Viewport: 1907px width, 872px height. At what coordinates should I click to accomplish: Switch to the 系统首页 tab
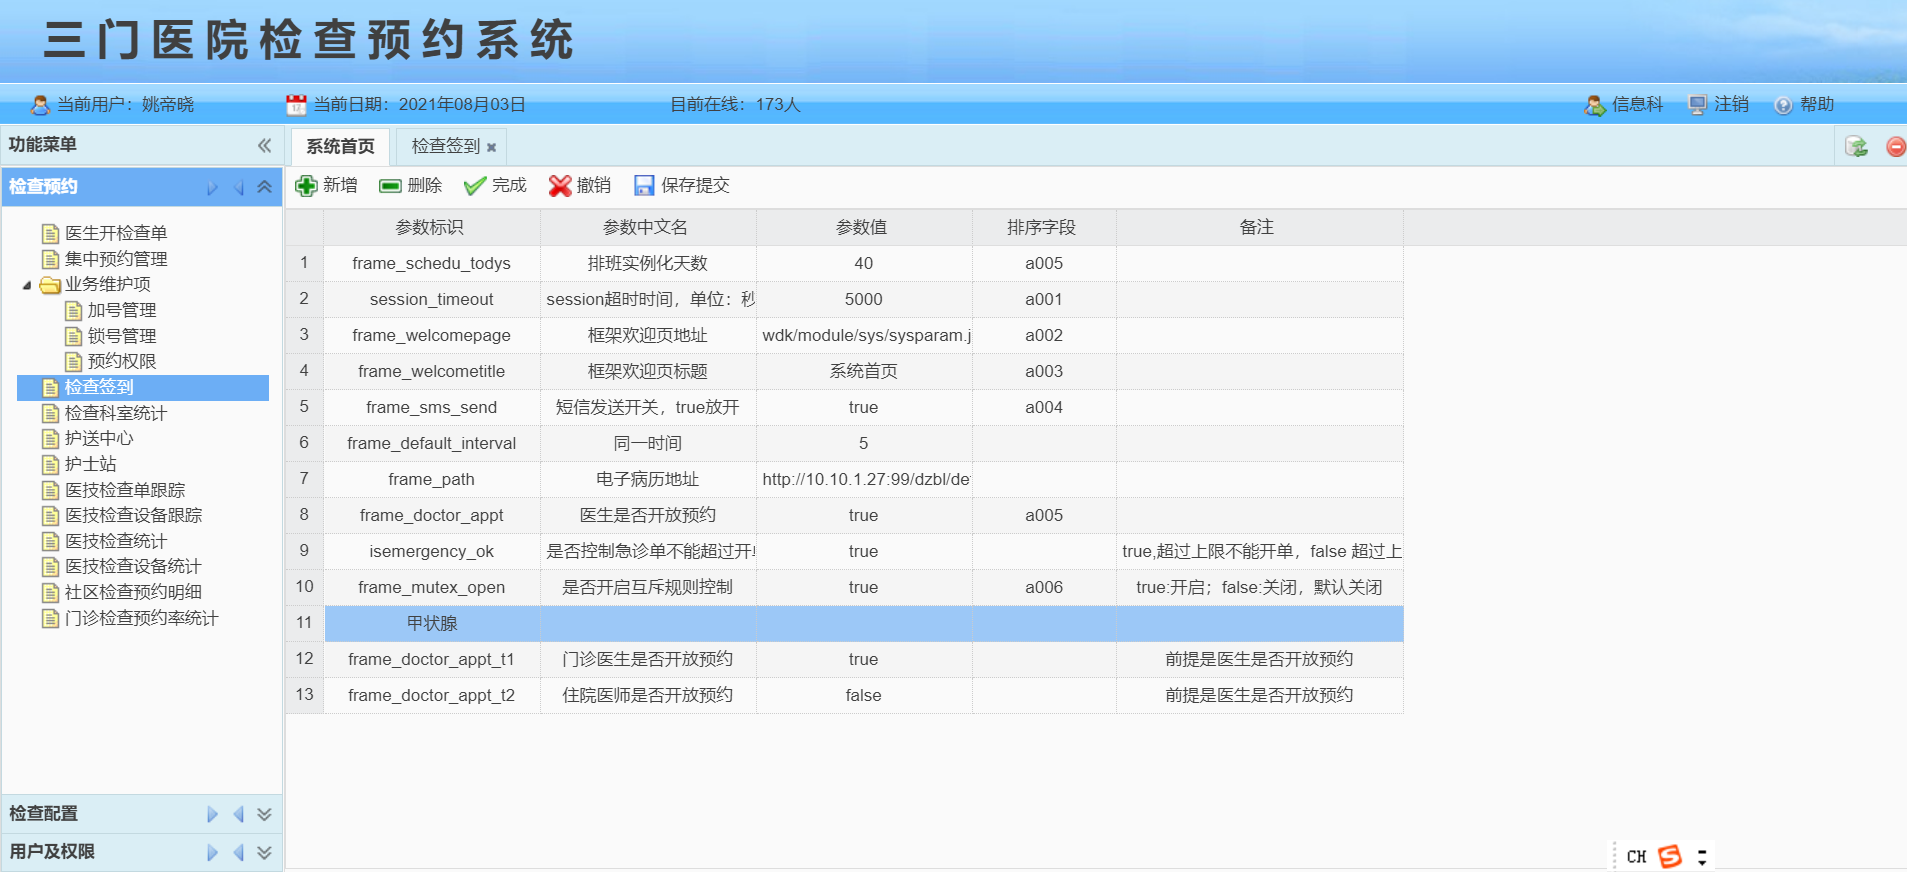point(340,147)
